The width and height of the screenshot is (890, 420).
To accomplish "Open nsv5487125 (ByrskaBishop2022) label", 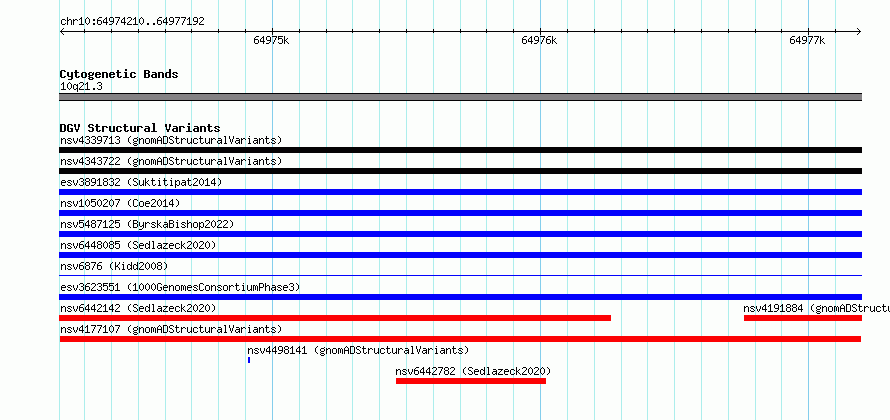I will 147,224.
